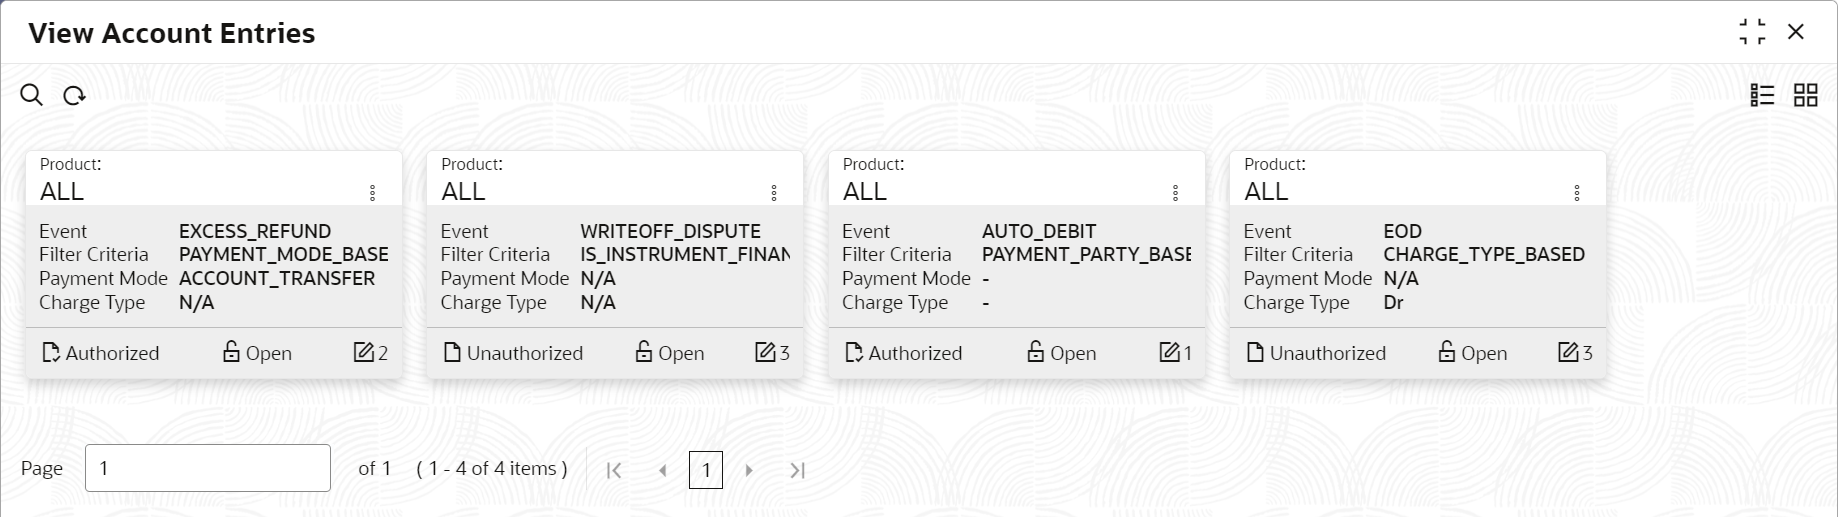Open the EXCESS_REFUND card's options menu

coord(372,193)
